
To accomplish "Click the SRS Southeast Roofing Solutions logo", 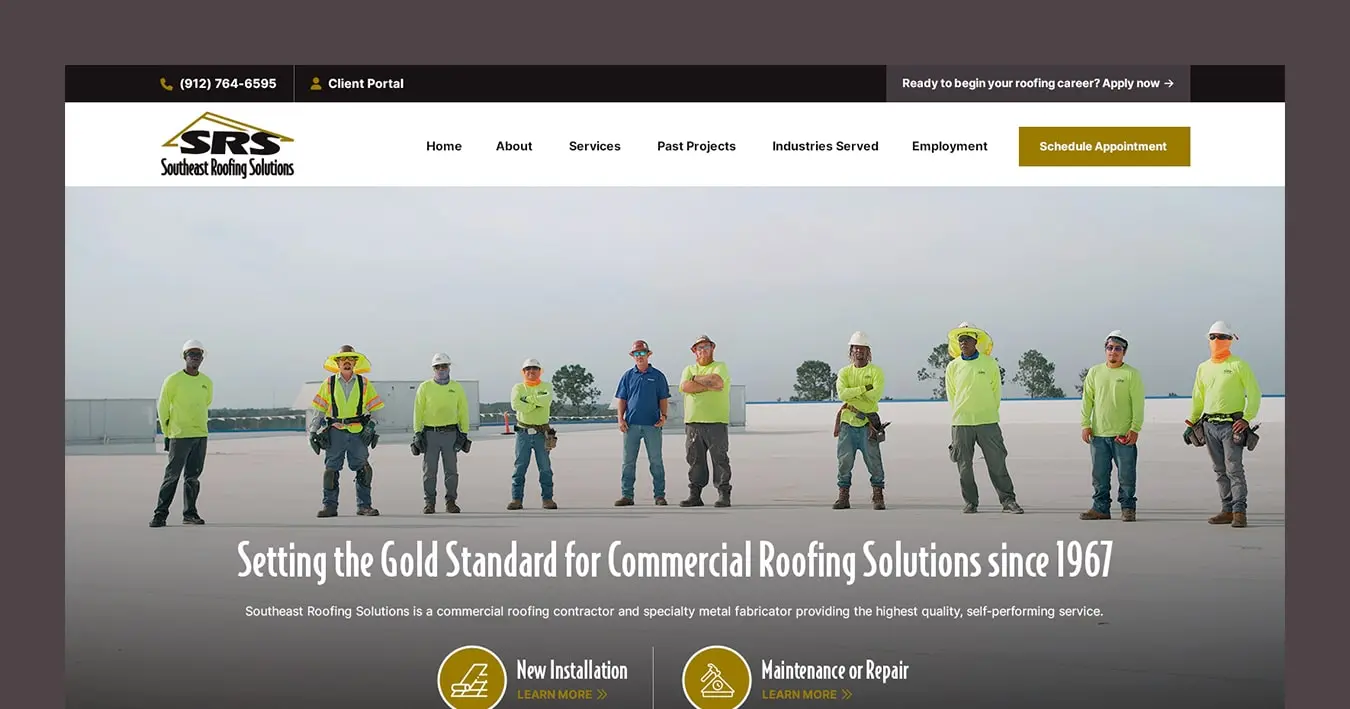I will 228,145.
